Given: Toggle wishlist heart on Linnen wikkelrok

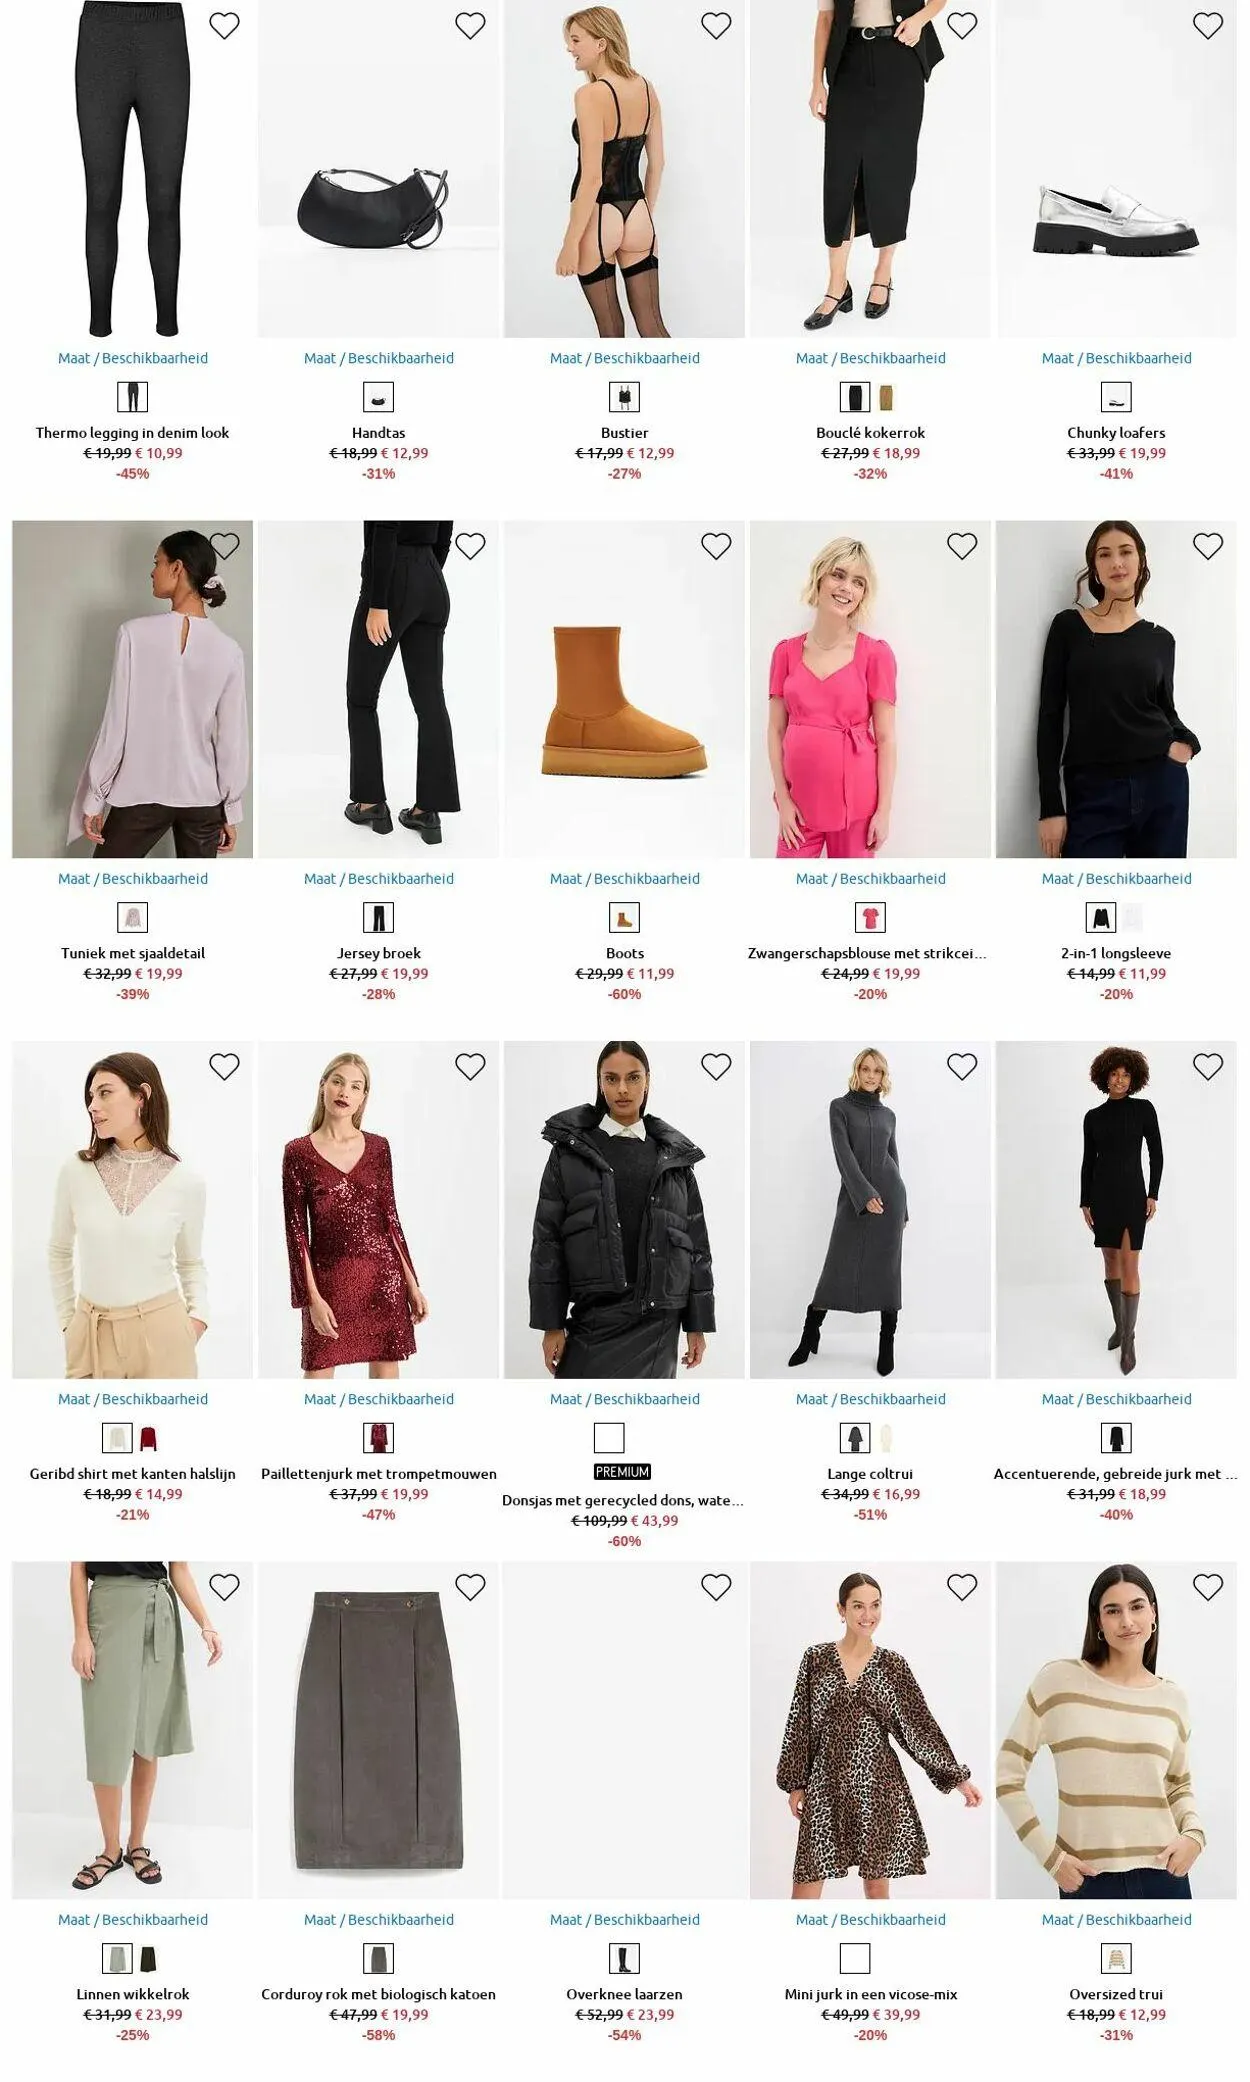Looking at the screenshot, I should tap(224, 1587).
